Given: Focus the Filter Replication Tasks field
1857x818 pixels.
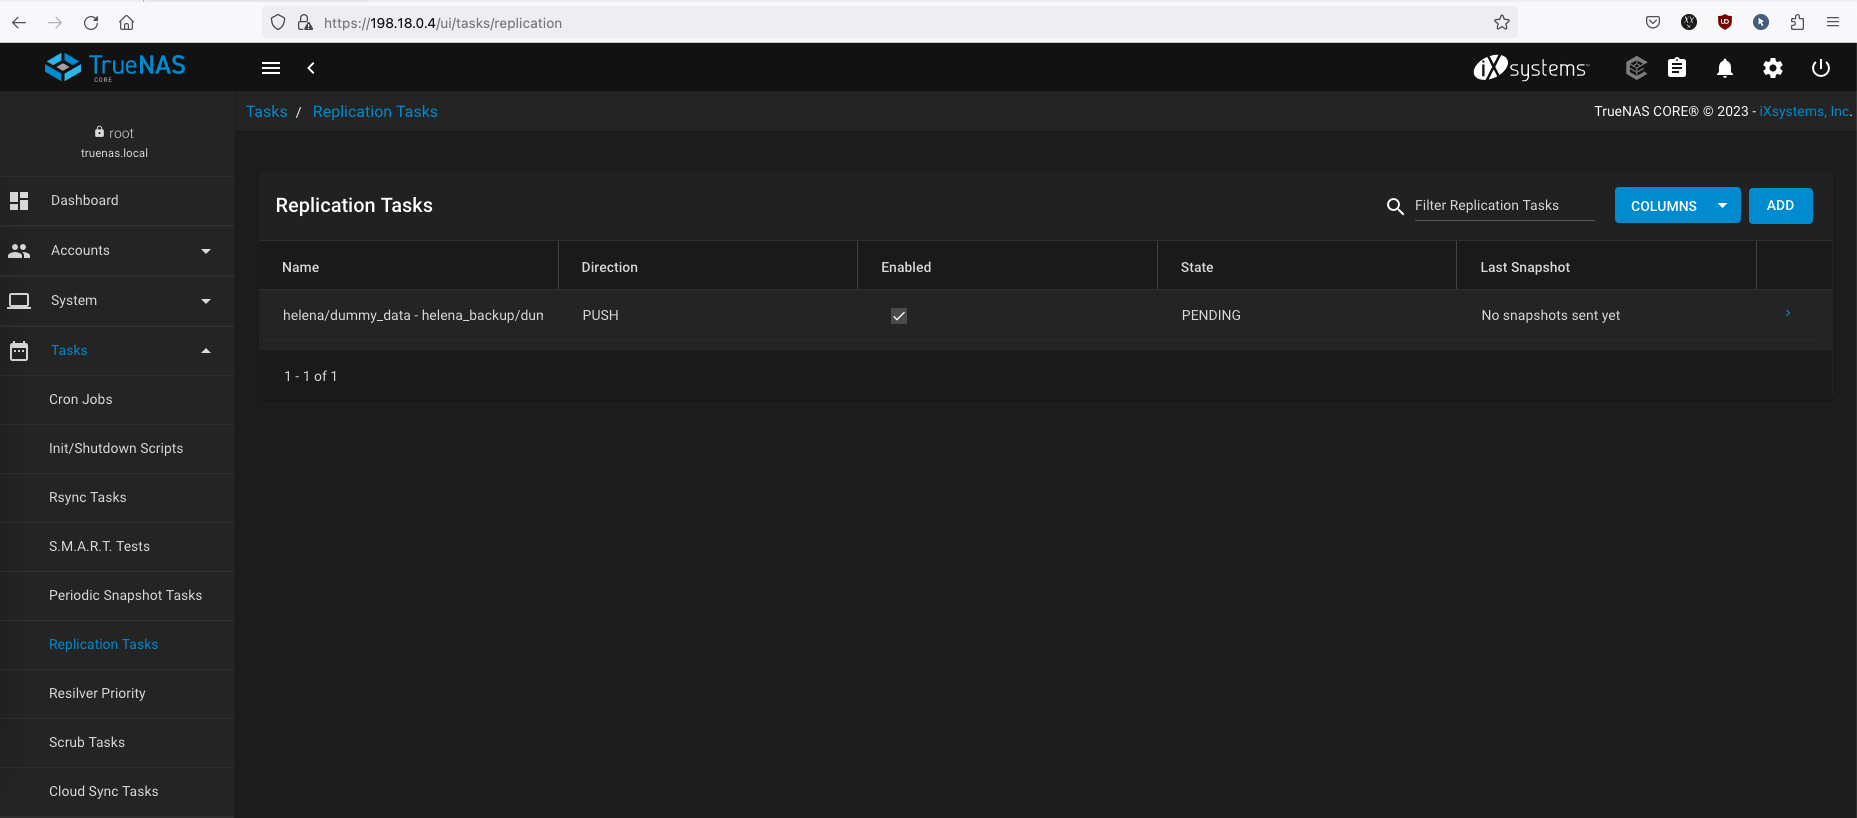Looking at the screenshot, I should [1503, 206].
